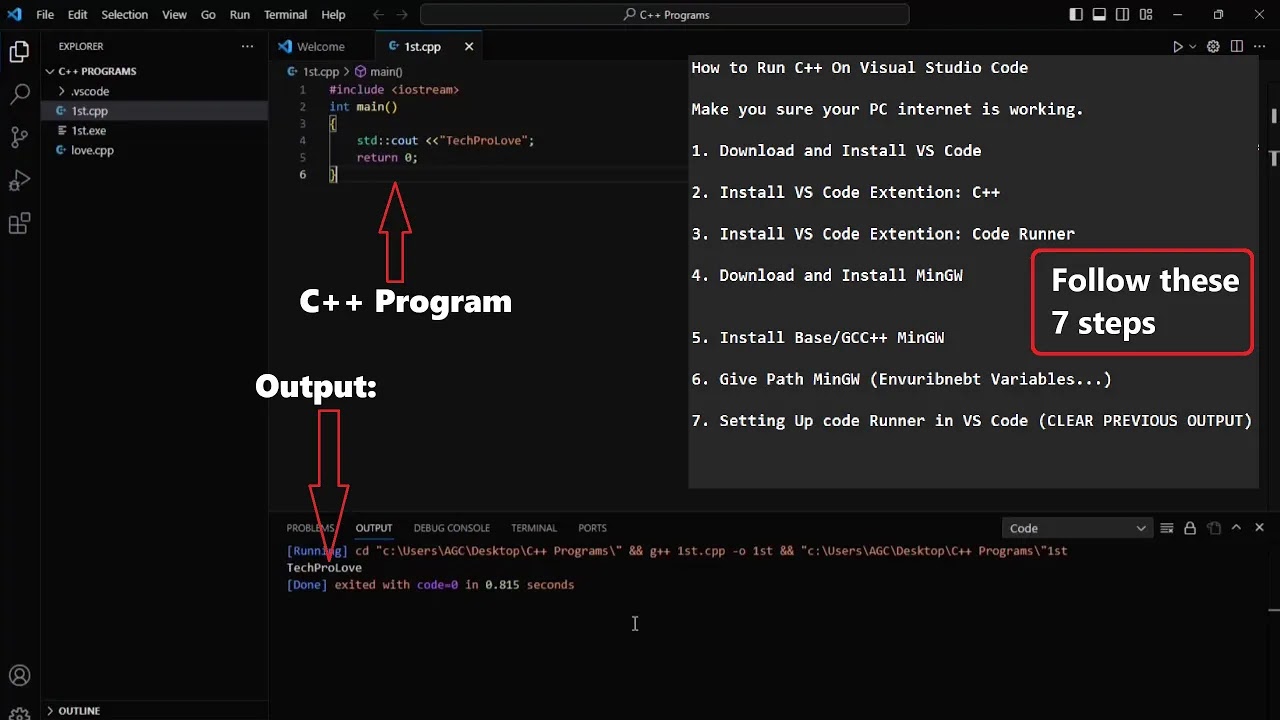Switch to the Ports panel tab
The image size is (1280, 720).
pyautogui.click(x=592, y=528)
